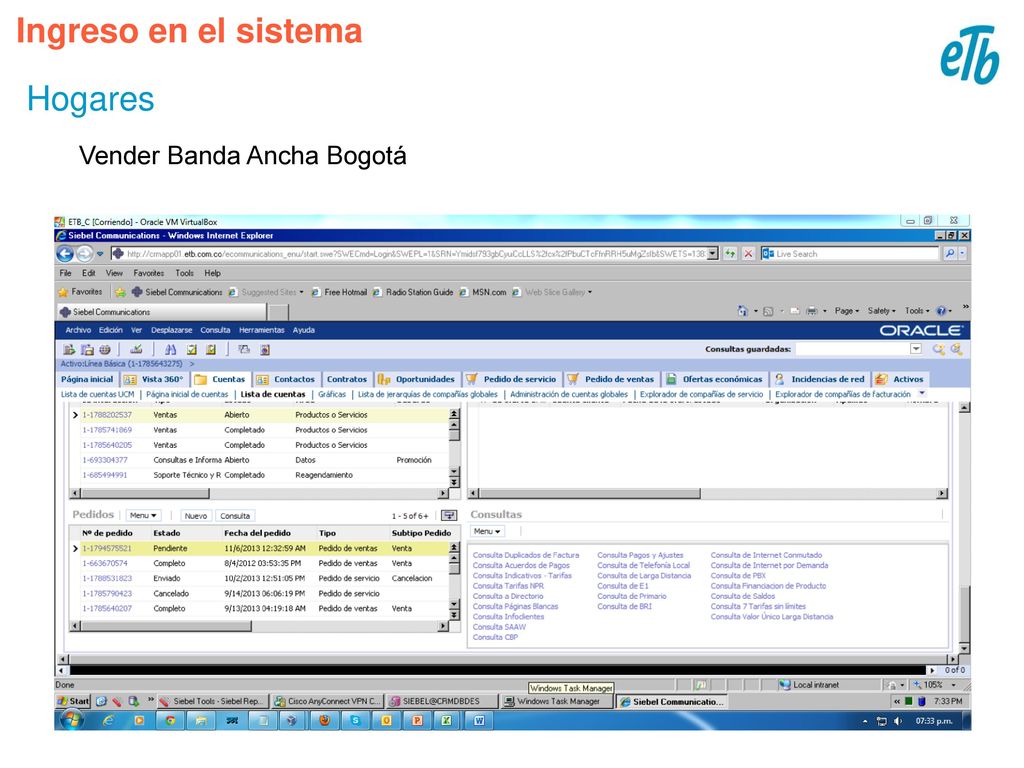Click the Live Search magnifier button
Viewport: 1024px width, 768px height.
[950, 253]
